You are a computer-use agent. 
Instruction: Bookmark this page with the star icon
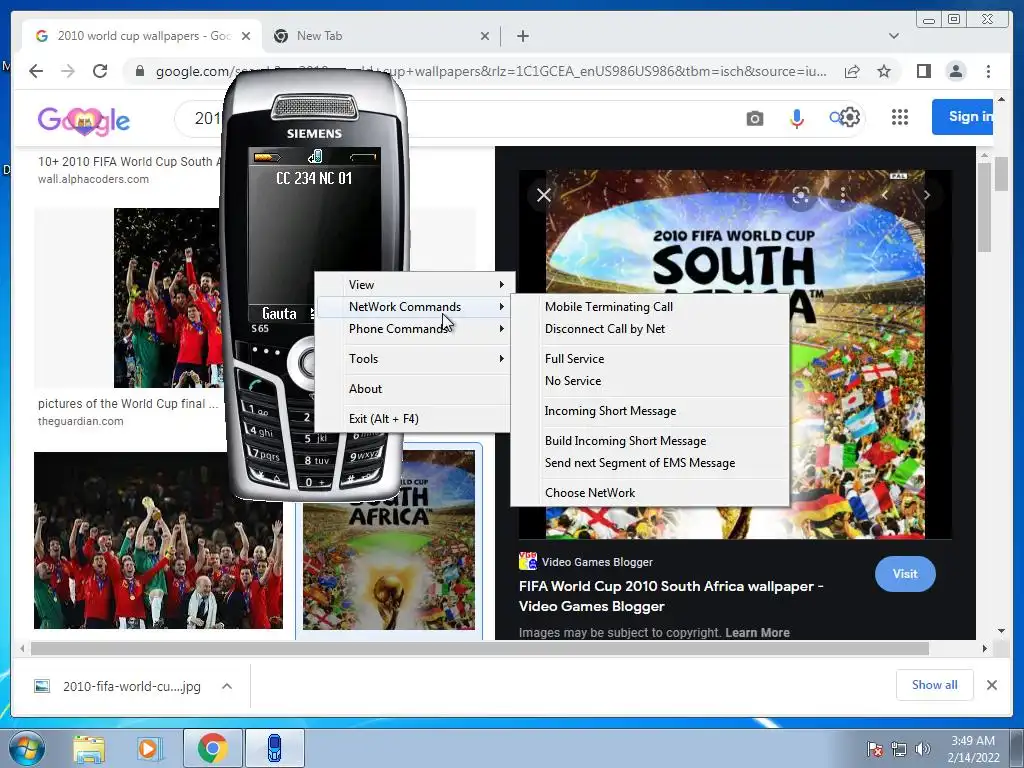click(x=884, y=71)
